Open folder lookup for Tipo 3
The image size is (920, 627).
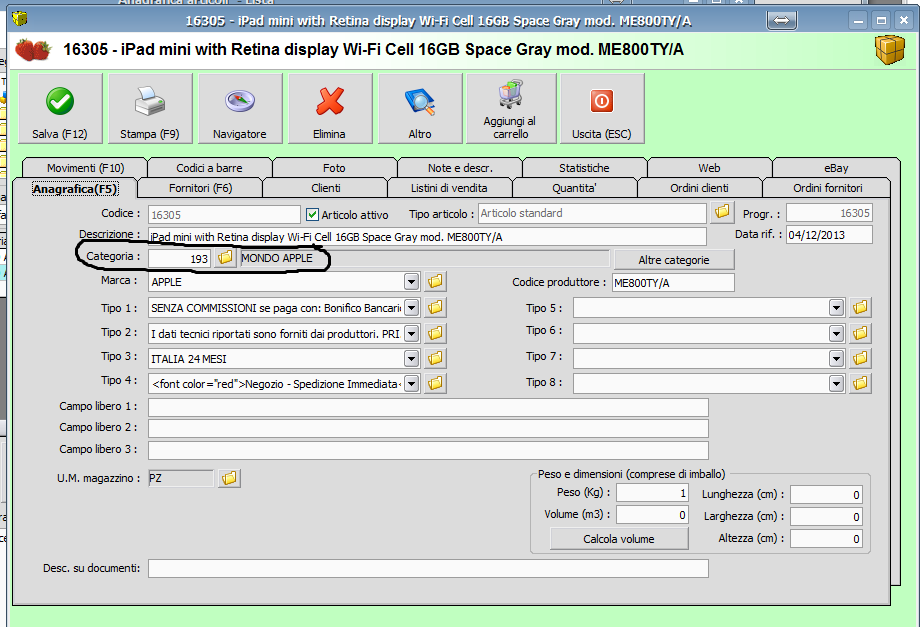[435, 358]
